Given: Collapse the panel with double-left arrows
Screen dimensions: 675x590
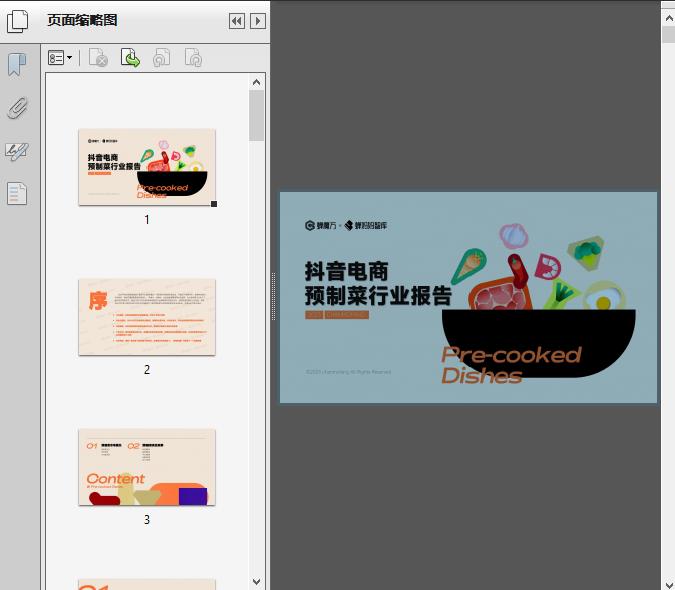Looking at the screenshot, I should pos(237,21).
